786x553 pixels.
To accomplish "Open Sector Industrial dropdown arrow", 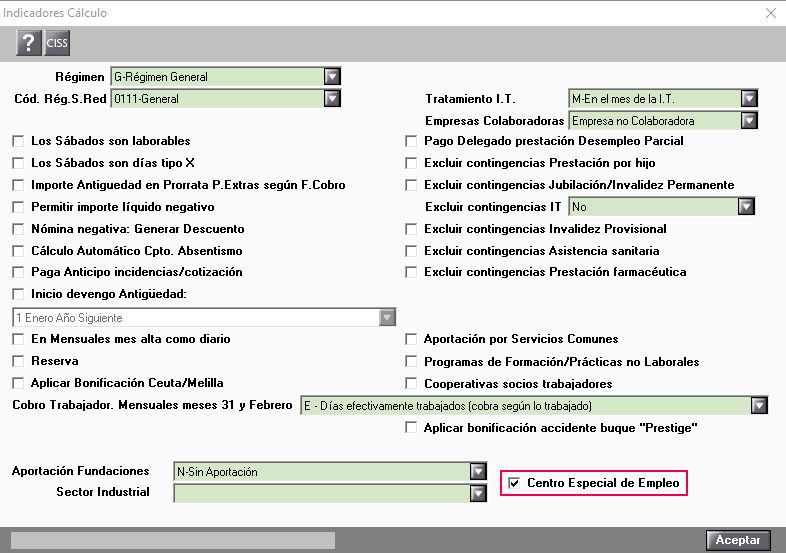I will (x=478, y=493).
